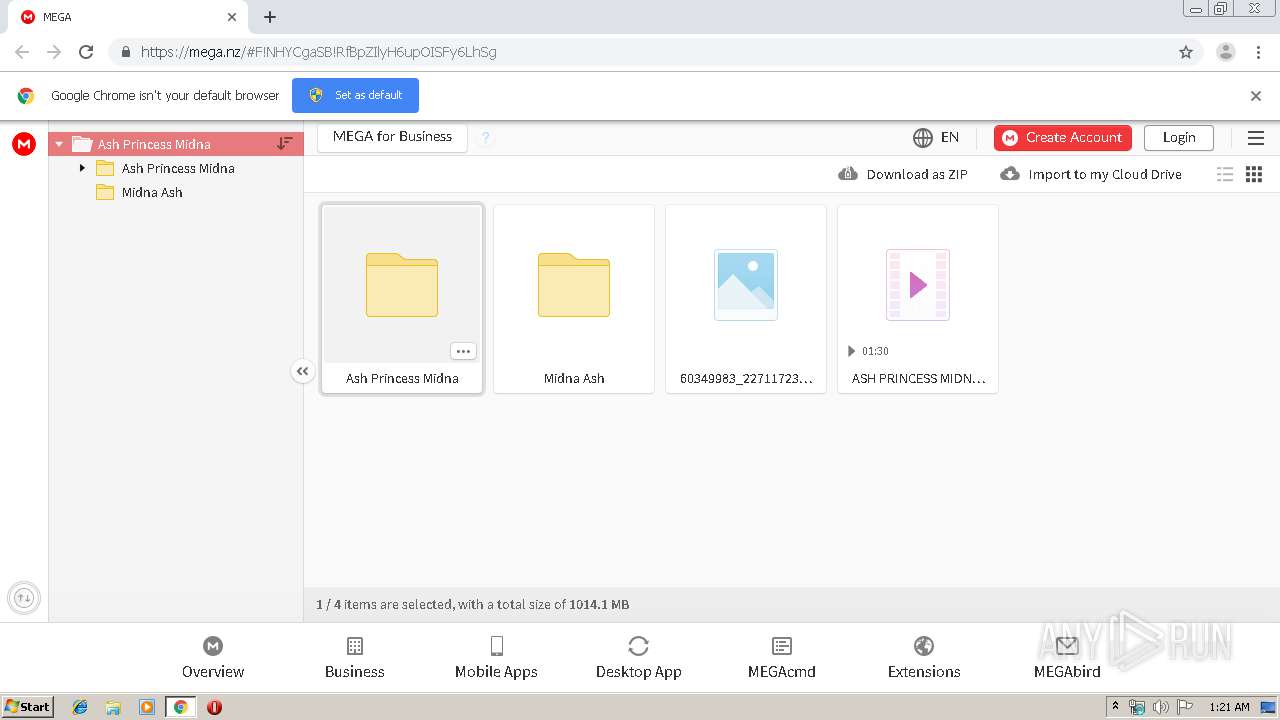Open Business in the bottom bar

(355, 658)
